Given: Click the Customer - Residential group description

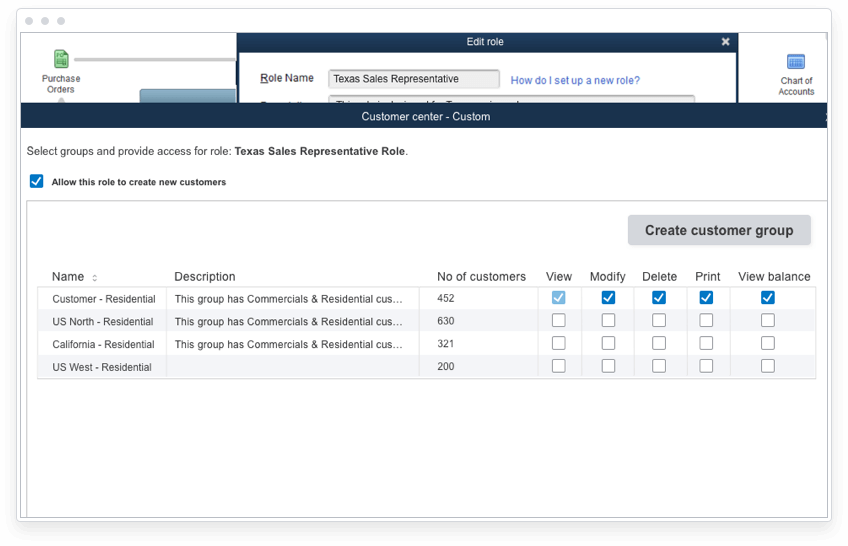Looking at the screenshot, I should 288,299.
